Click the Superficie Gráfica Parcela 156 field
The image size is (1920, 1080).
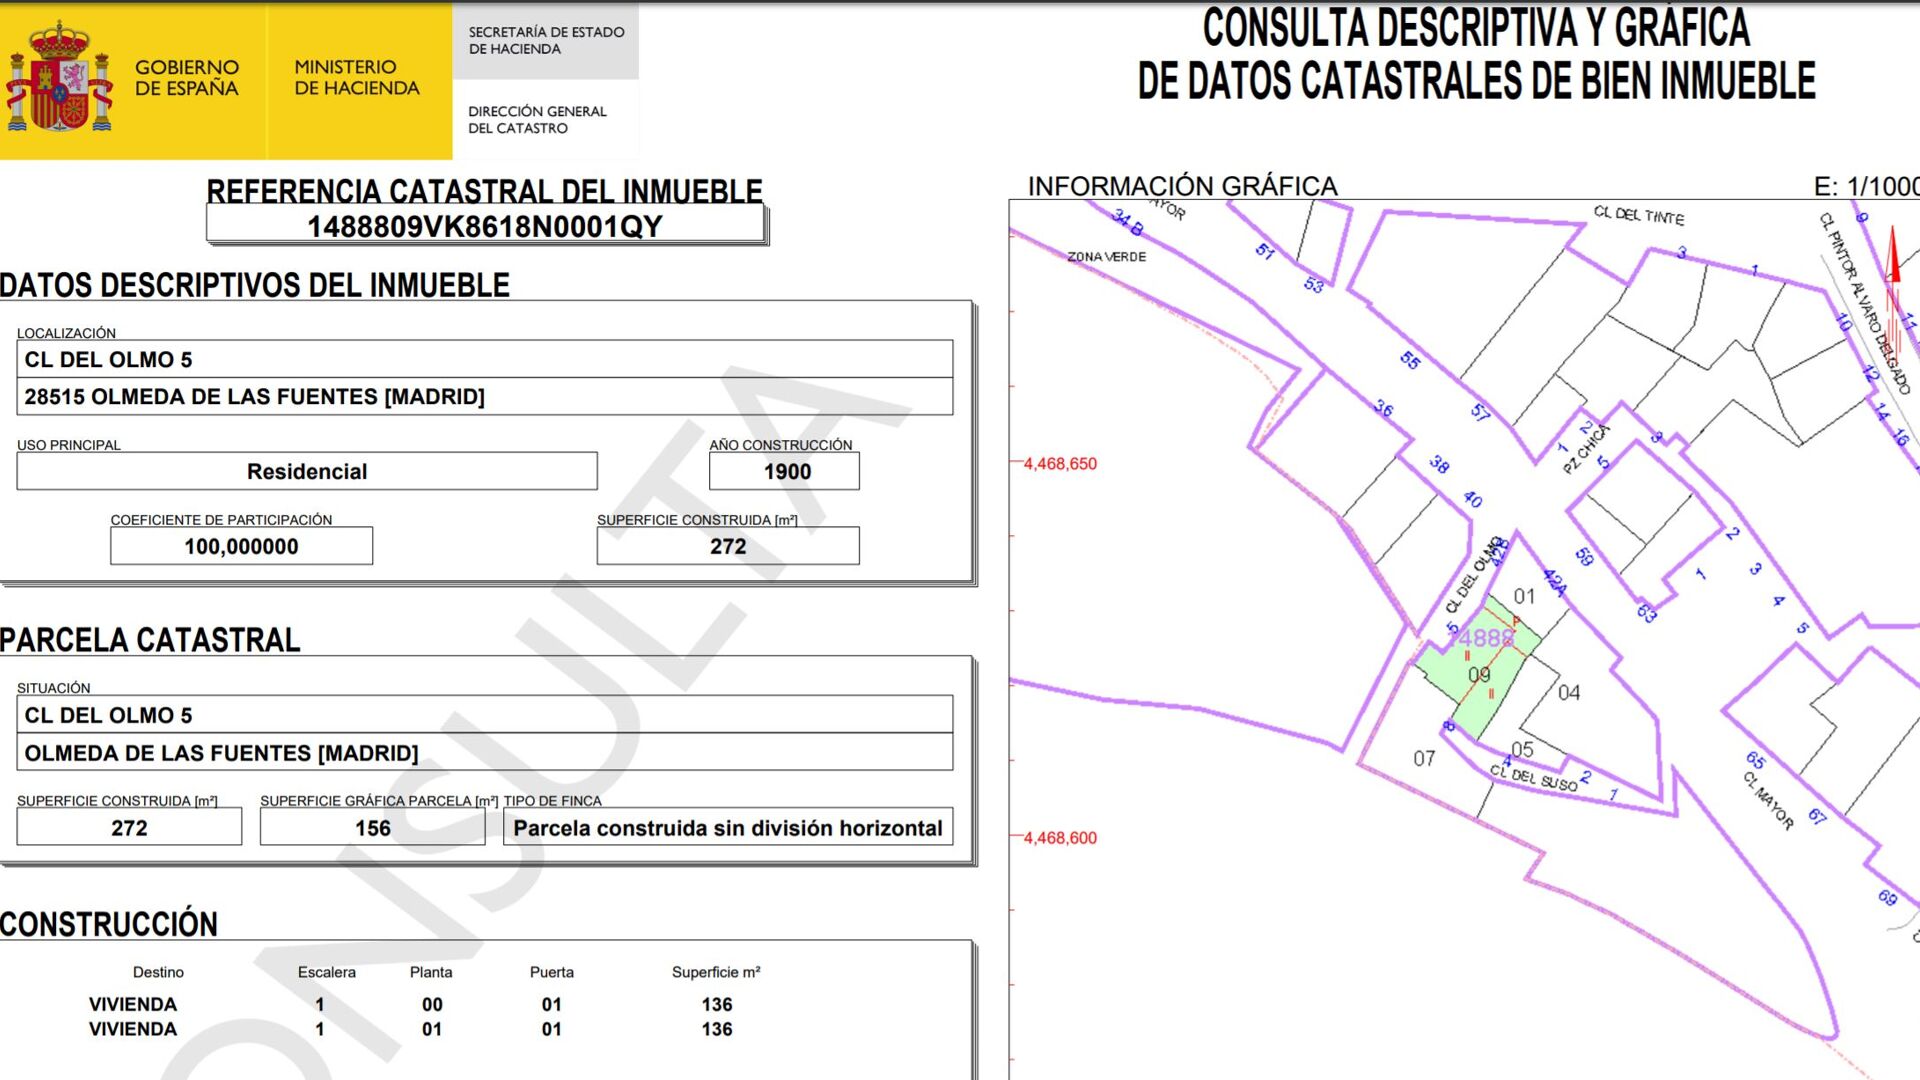372,828
